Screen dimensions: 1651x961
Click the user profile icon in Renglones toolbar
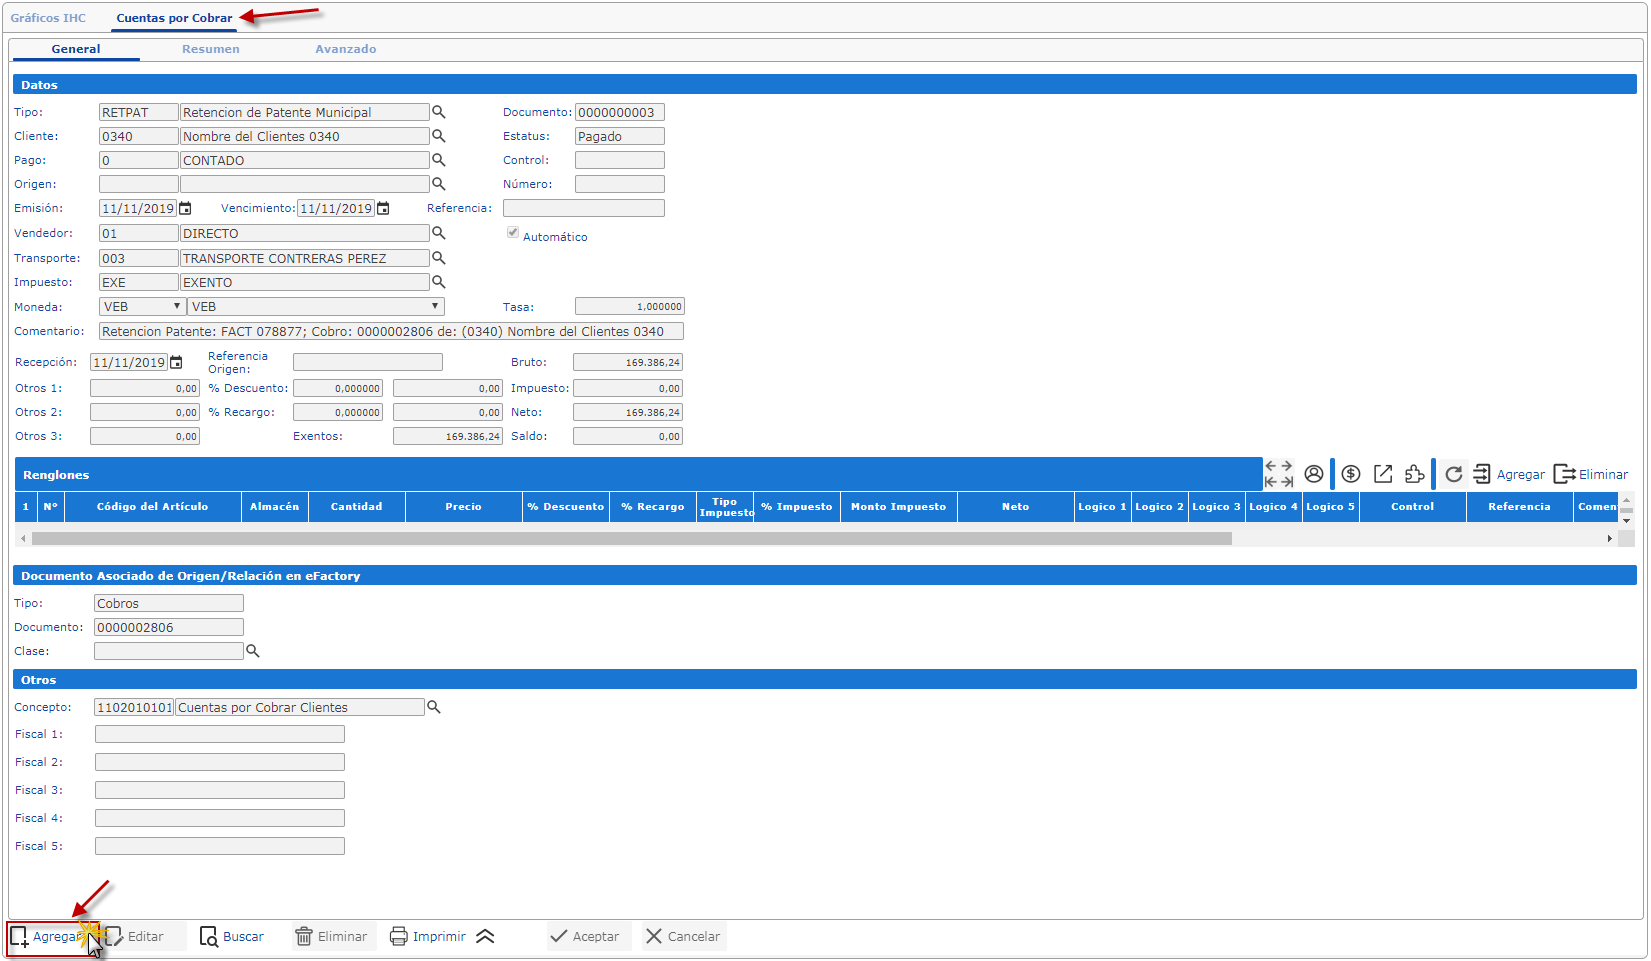coord(1313,474)
